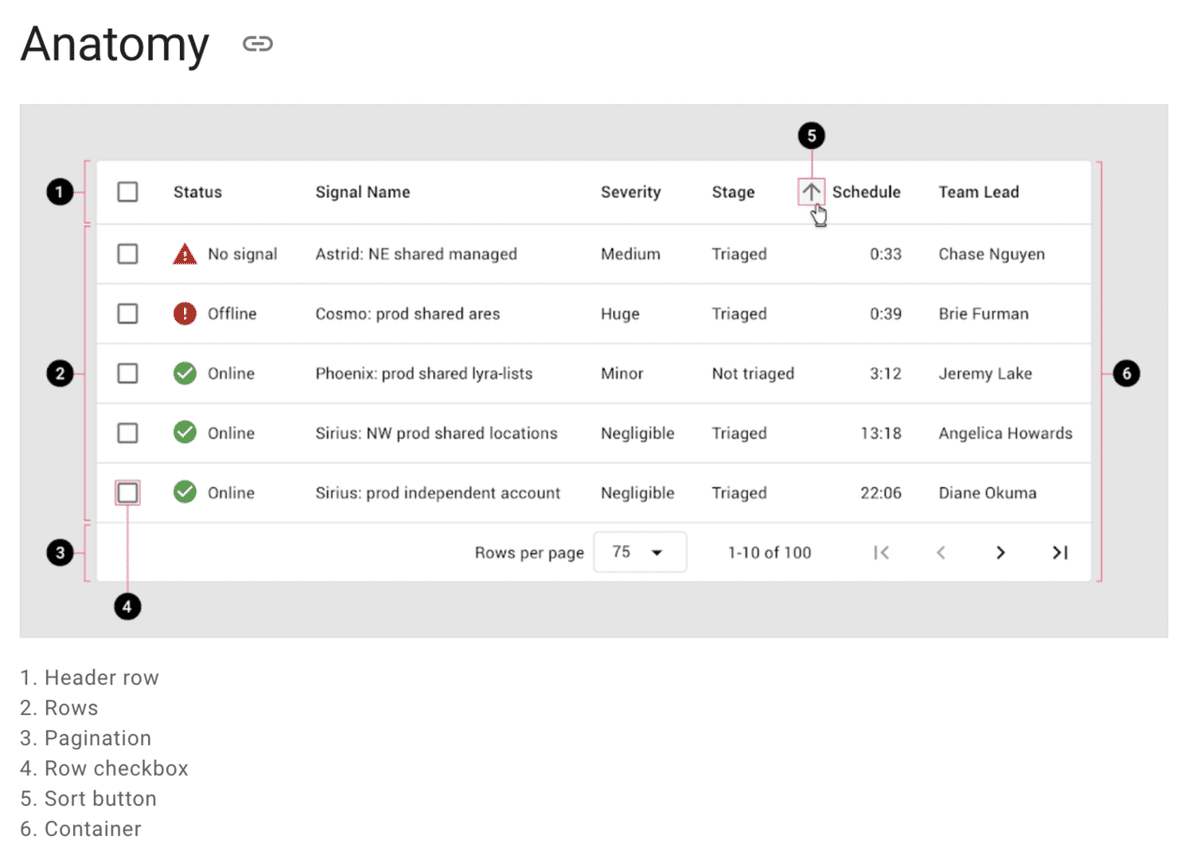Click the Huge severity cell
Viewport: 1200px width, 863px height.
(x=619, y=314)
